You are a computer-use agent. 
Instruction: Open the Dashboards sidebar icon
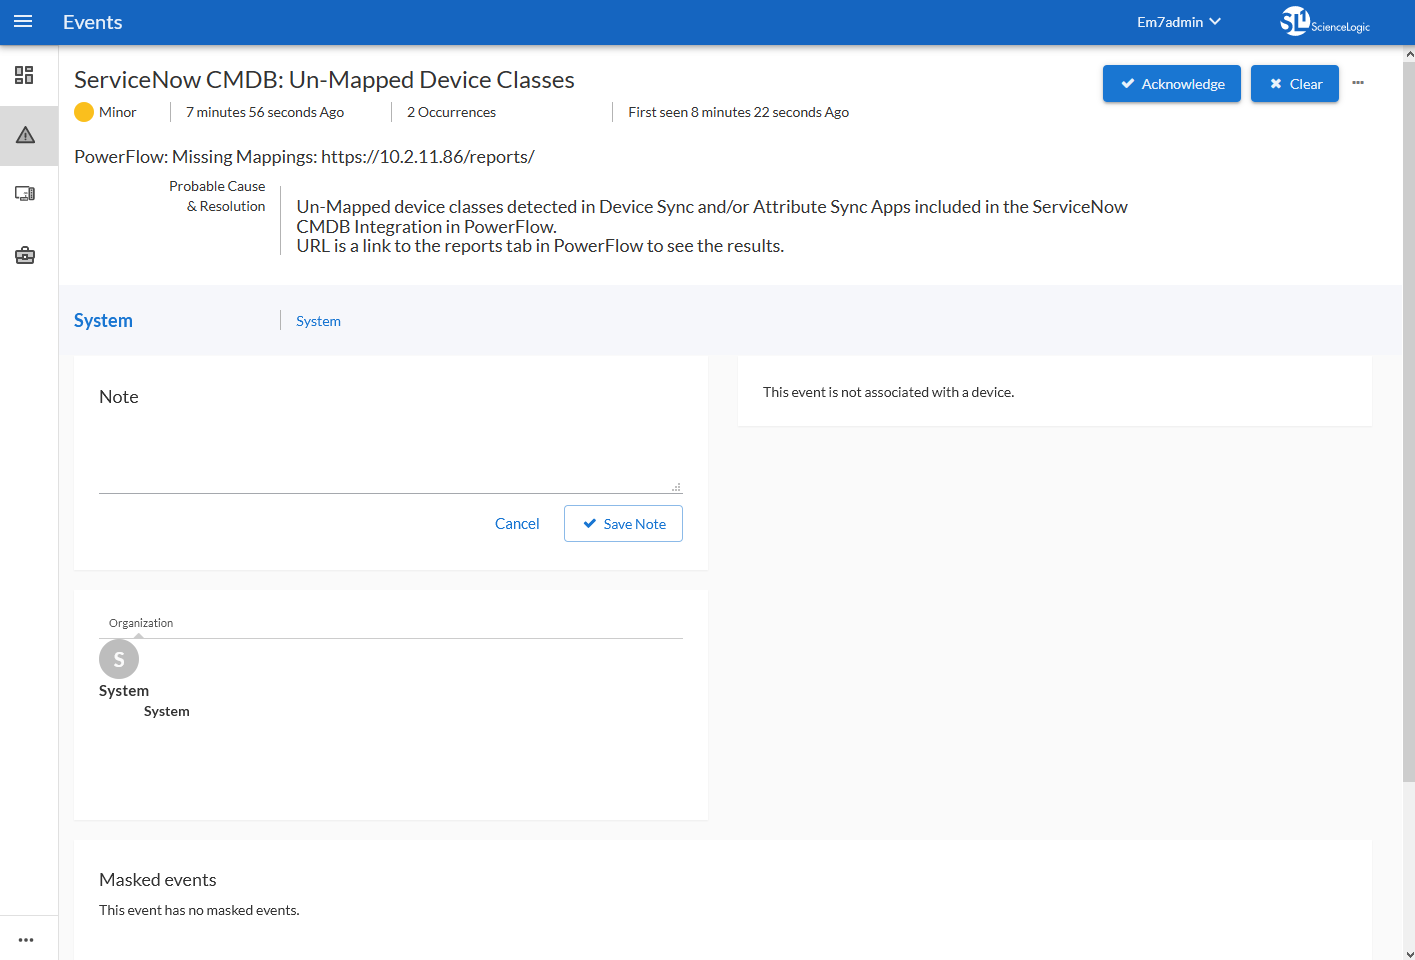(x=25, y=75)
